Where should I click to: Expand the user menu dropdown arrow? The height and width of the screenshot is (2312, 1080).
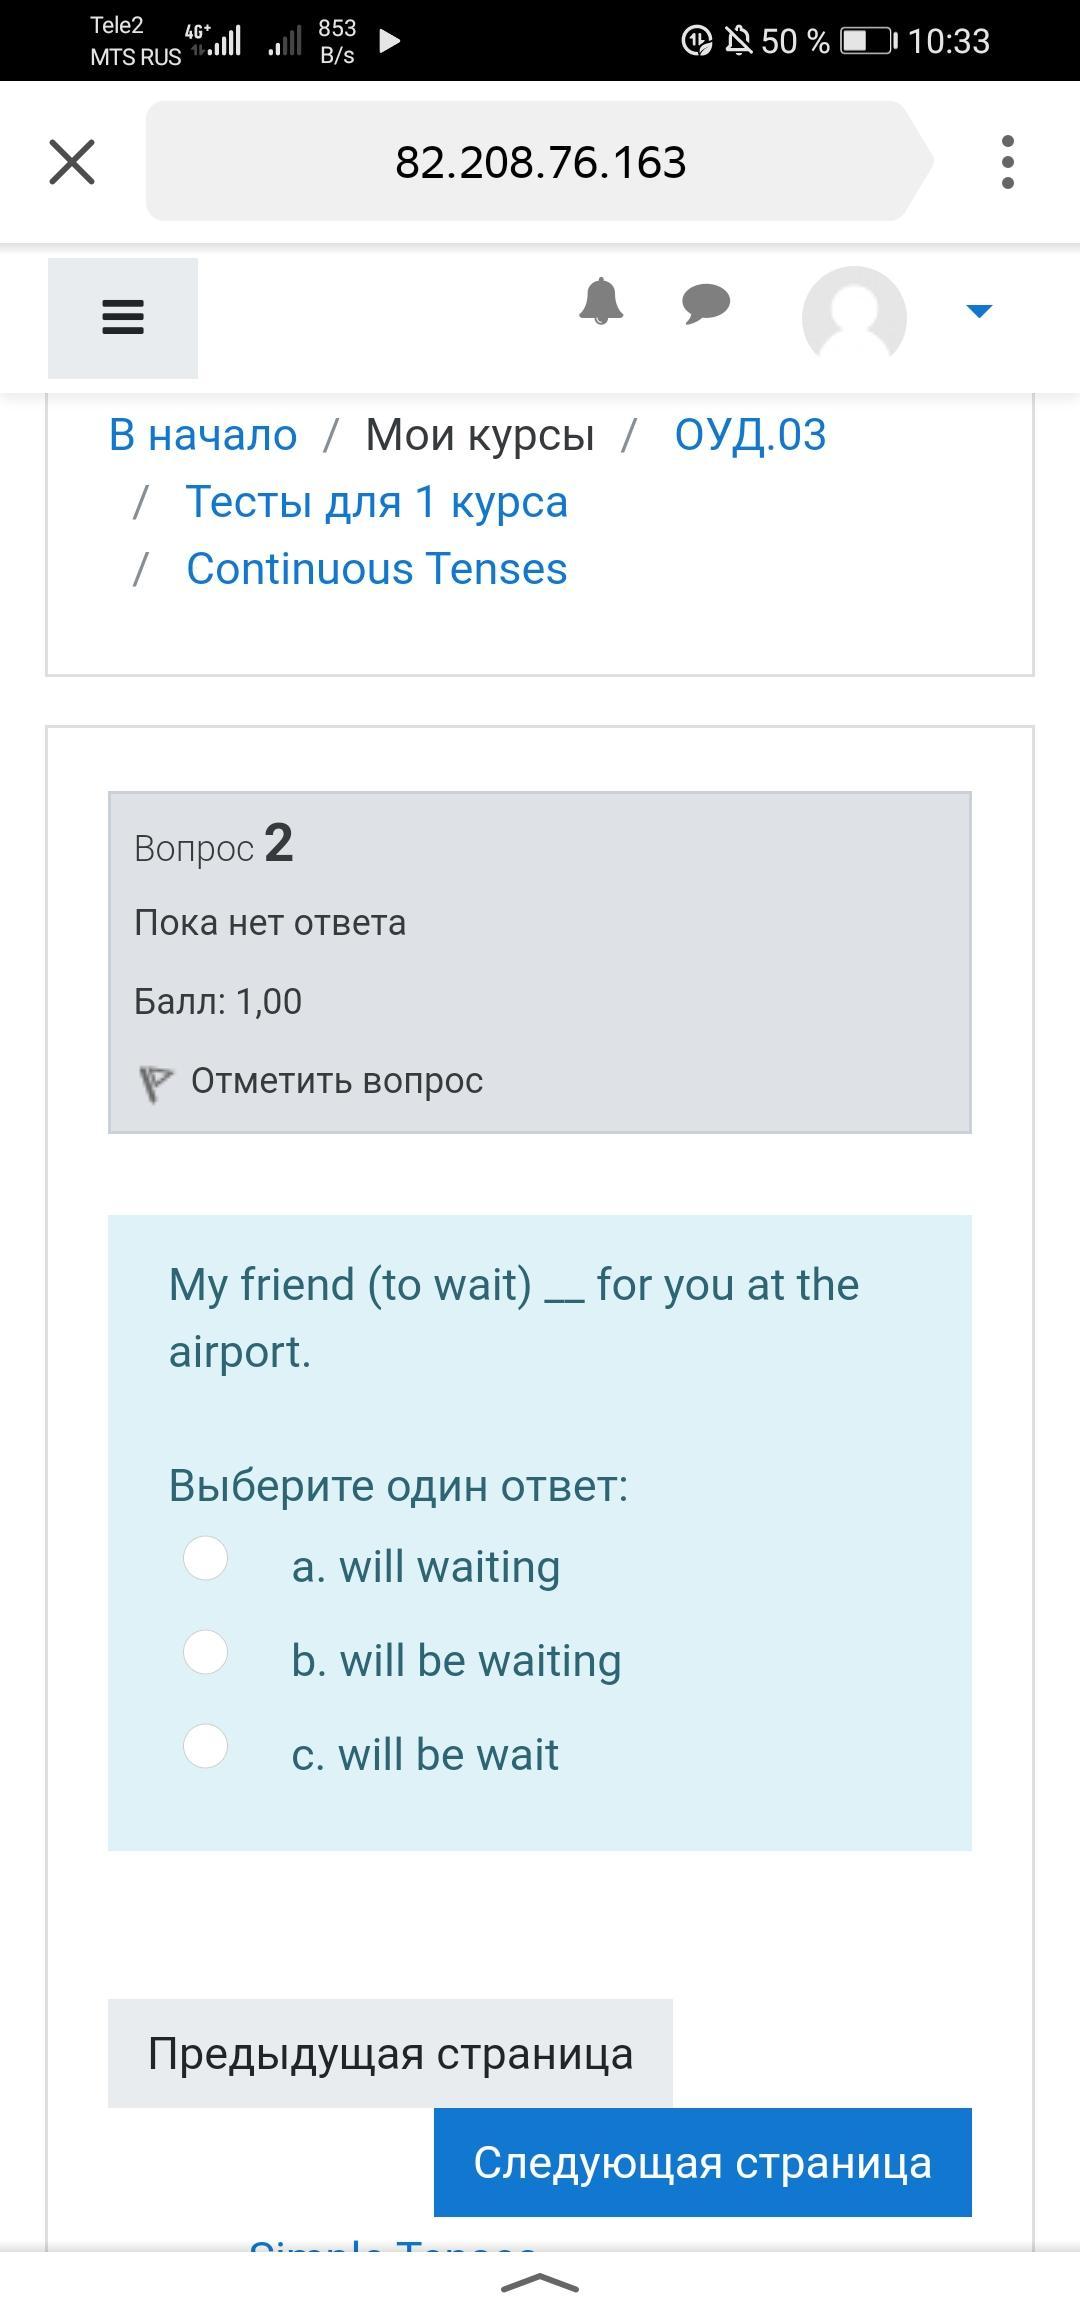[979, 311]
